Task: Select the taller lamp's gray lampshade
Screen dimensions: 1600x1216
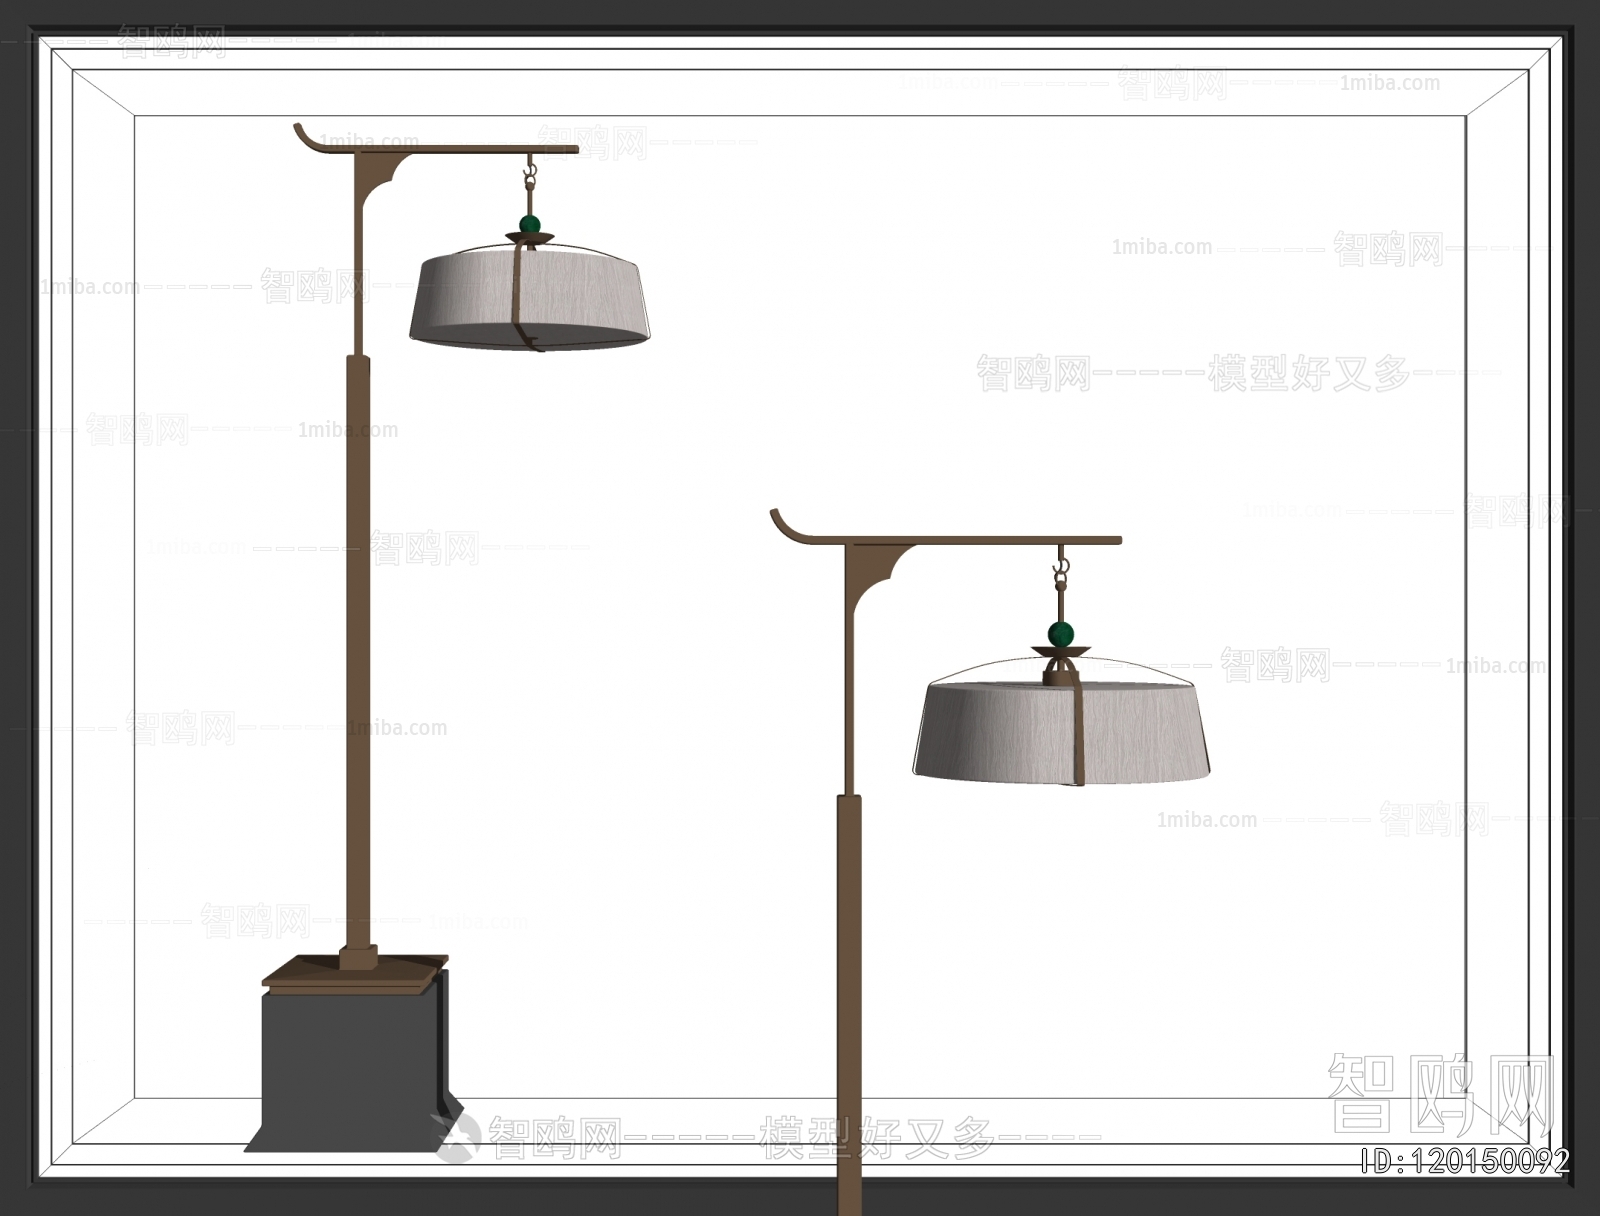Action: [531, 300]
